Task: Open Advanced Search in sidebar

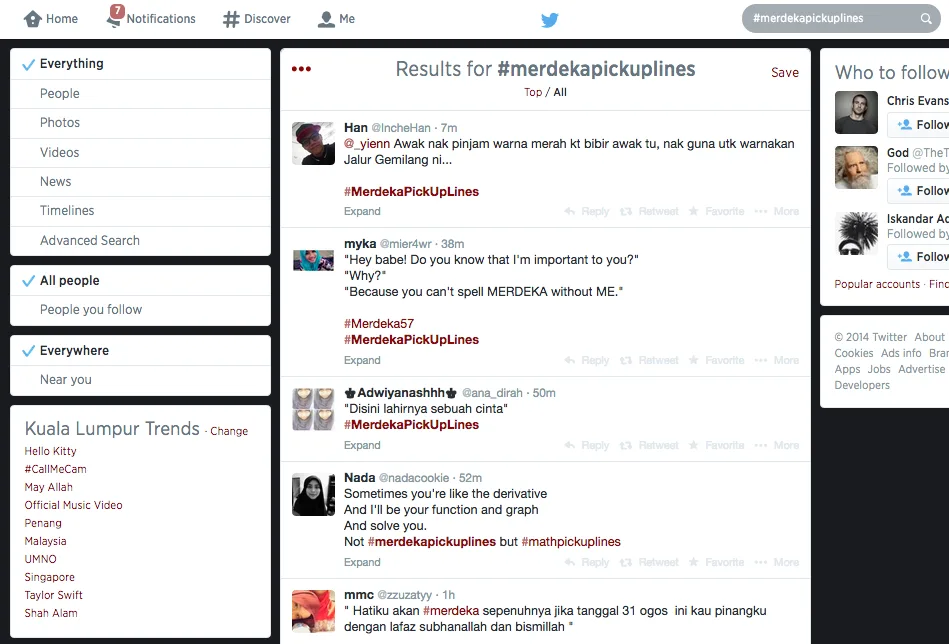Action: (x=90, y=241)
